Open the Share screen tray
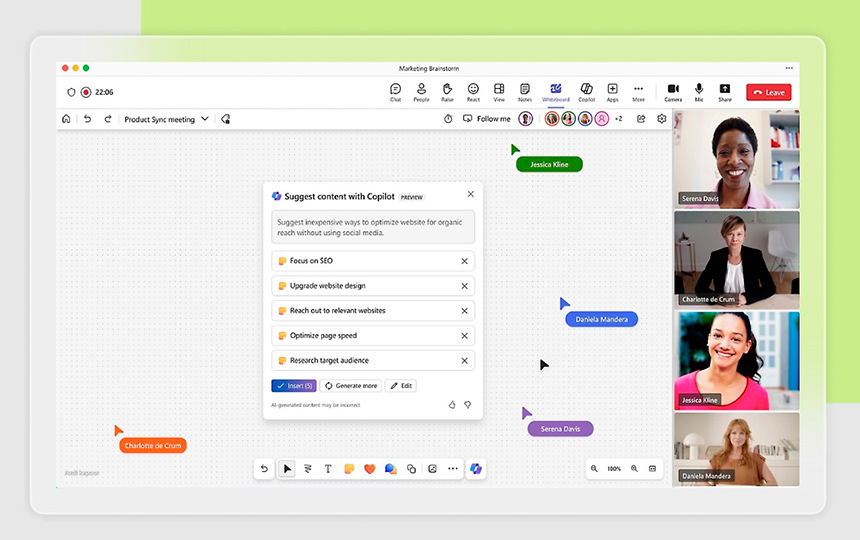The width and height of the screenshot is (860, 540). click(725, 92)
